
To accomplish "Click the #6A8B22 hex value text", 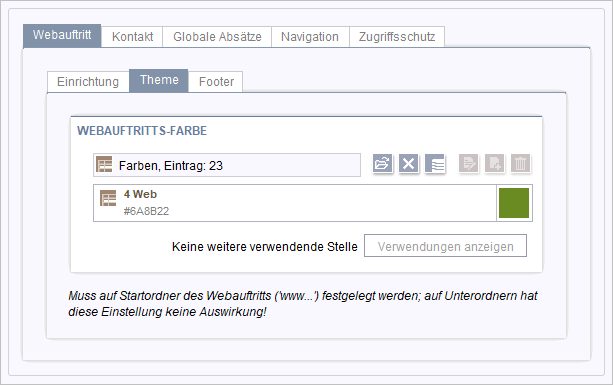I will [146, 211].
